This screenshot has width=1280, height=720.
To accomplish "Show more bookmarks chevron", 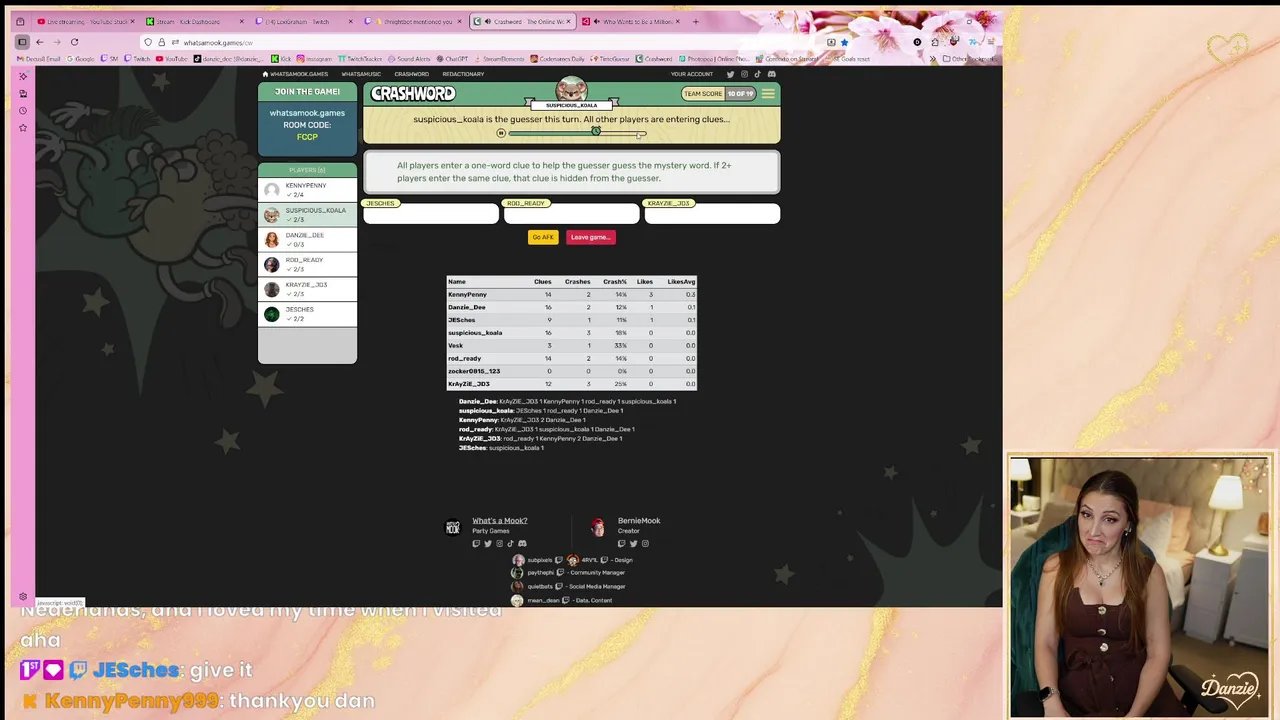I will [x=932, y=59].
